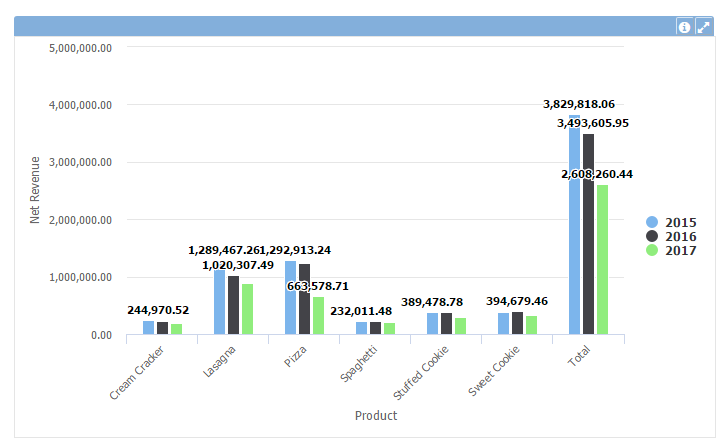
Task: Click the green 2017 legend color dot
Action: click(653, 250)
